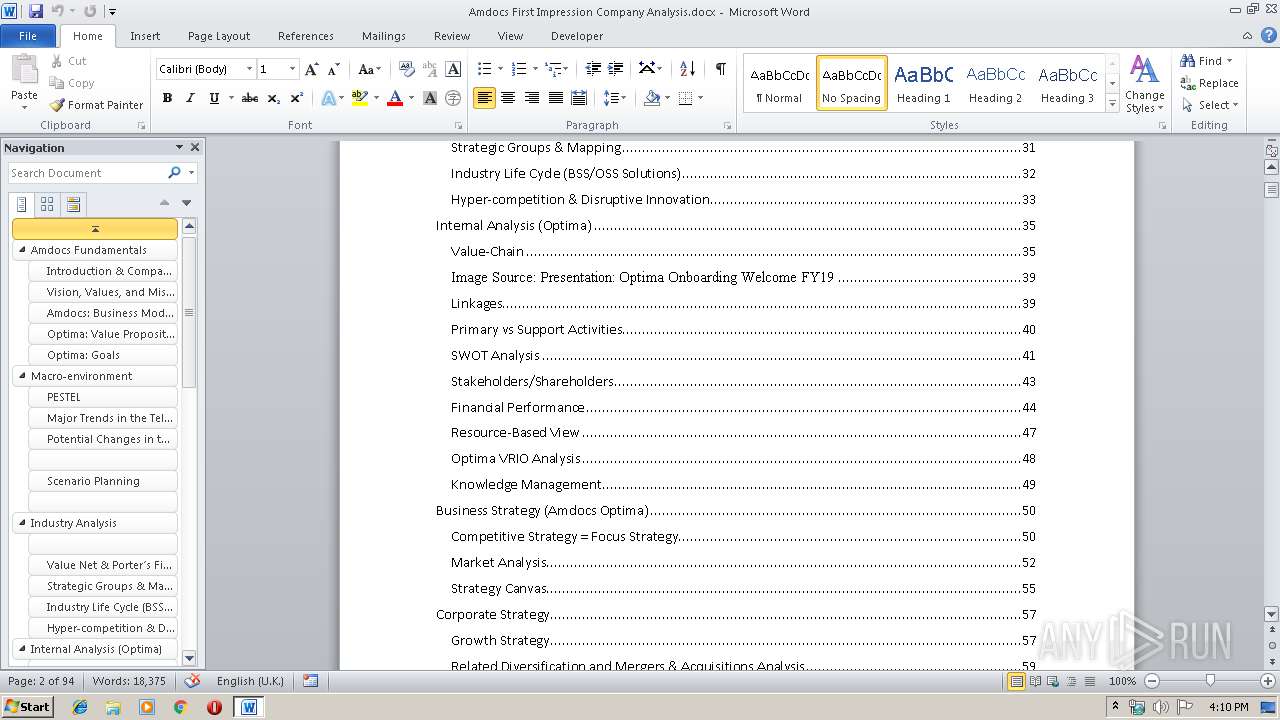Apply the Heading 1 style
Image resolution: width=1280 pixels, height=720 pixels.
pos(923,82)
